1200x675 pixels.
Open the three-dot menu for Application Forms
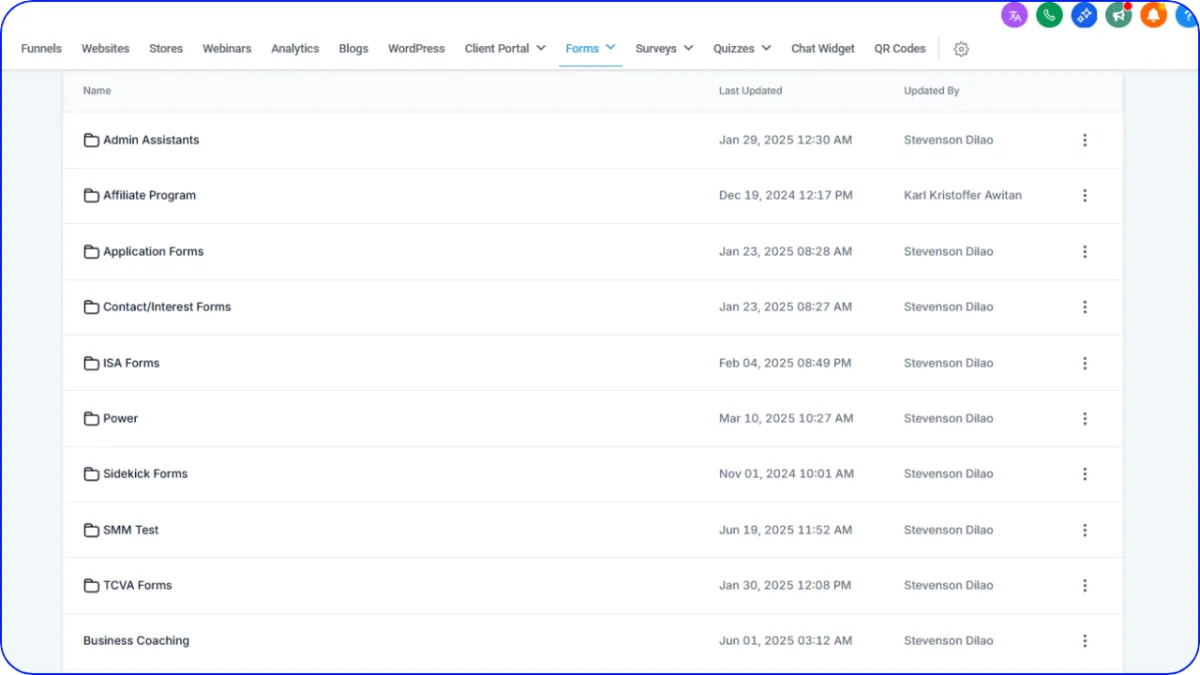(x=1085, y=252)
